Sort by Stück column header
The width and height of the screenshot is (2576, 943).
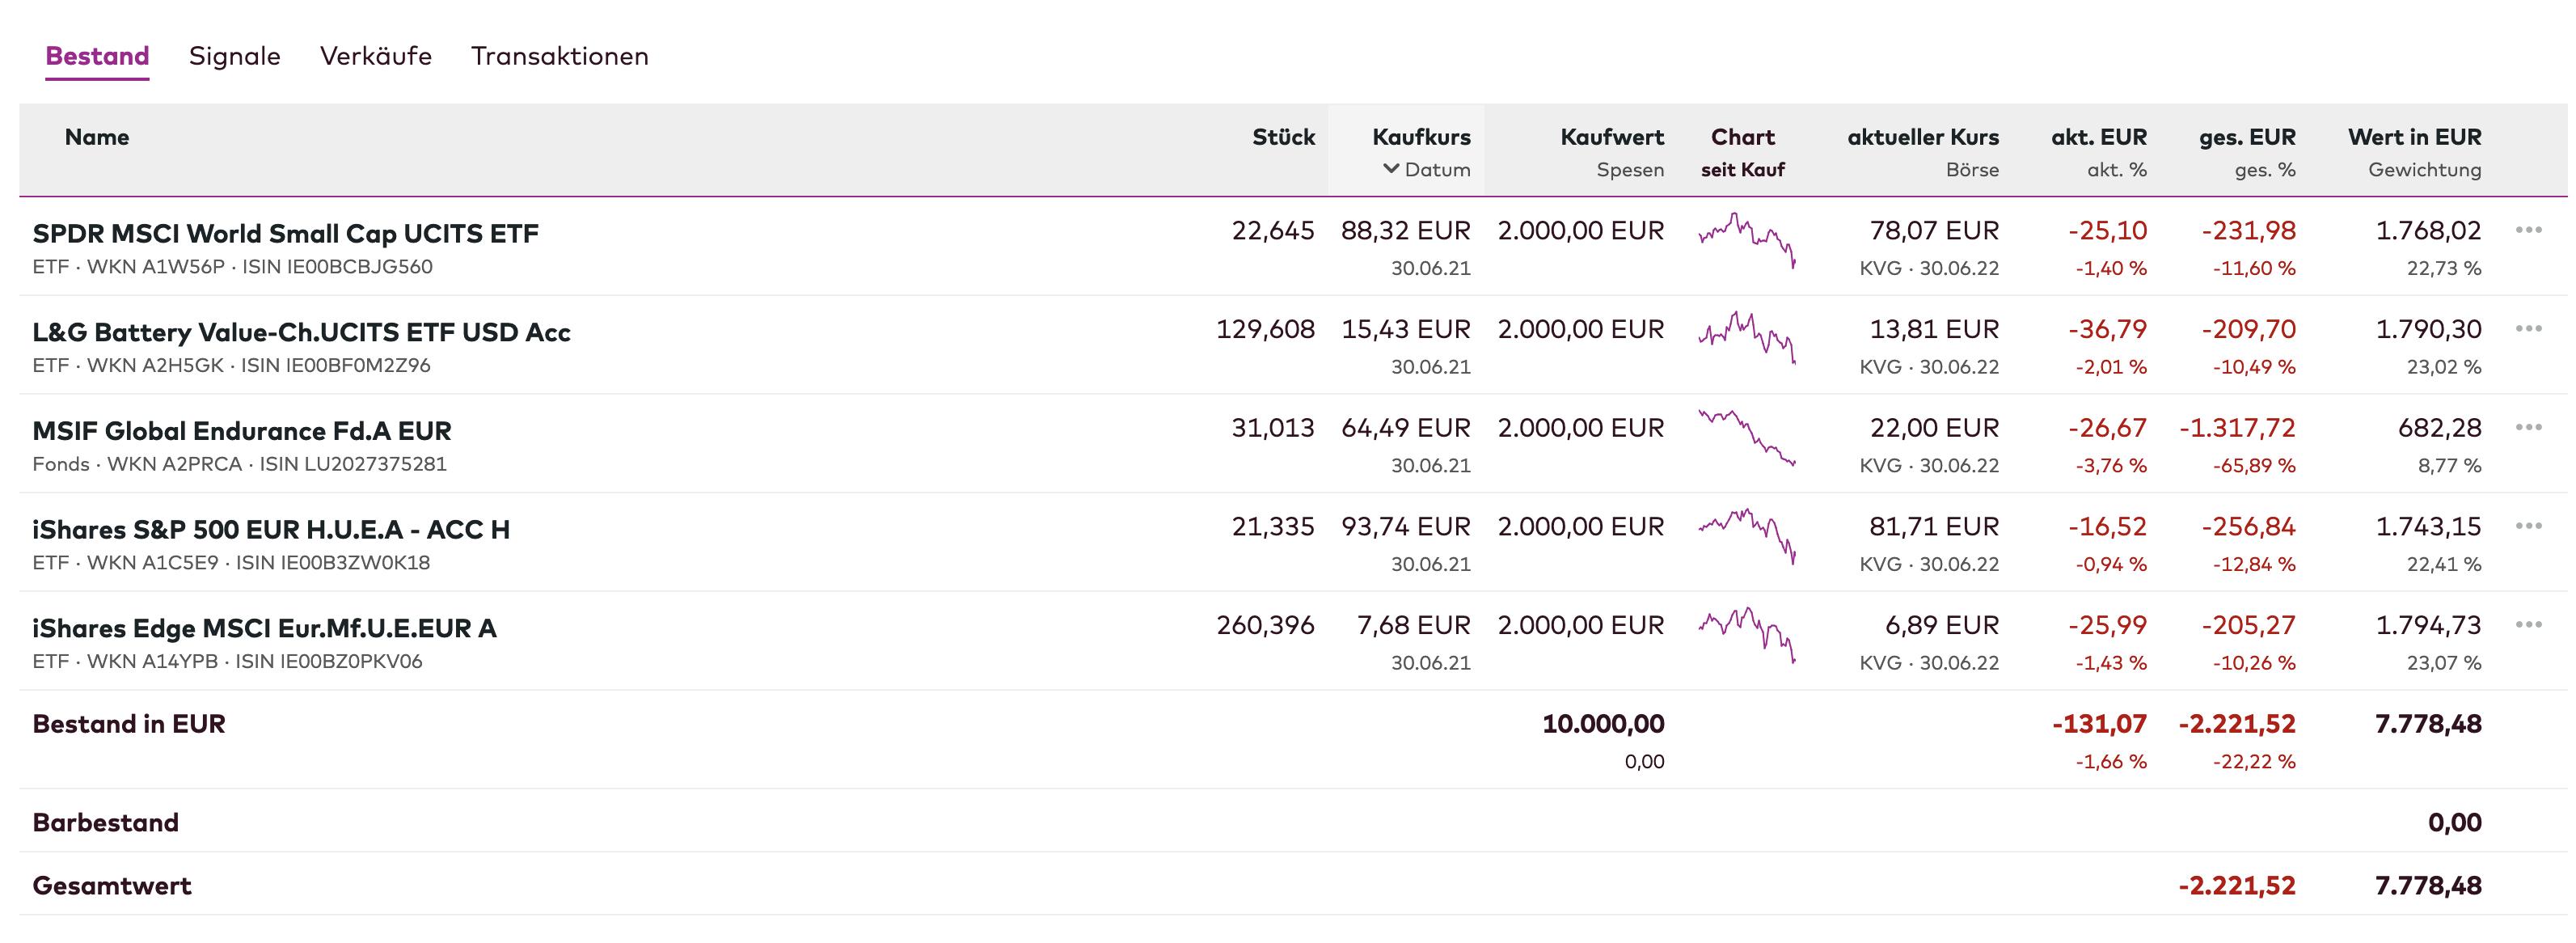point(1283,137)
